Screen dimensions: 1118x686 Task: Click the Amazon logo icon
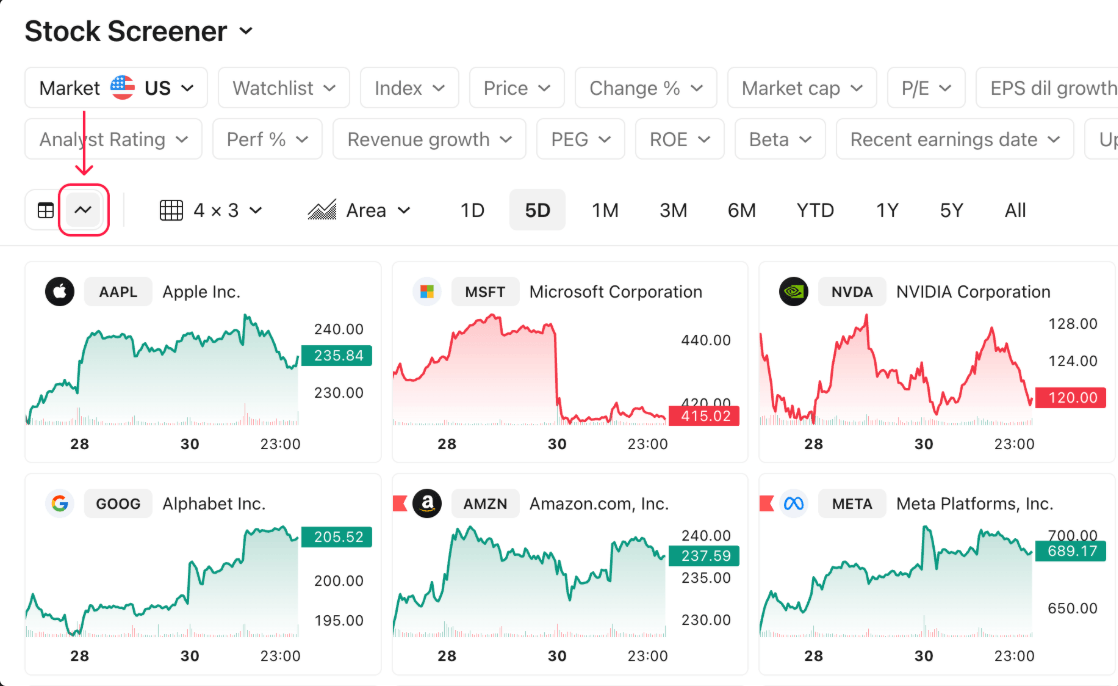tap(427, 503)
